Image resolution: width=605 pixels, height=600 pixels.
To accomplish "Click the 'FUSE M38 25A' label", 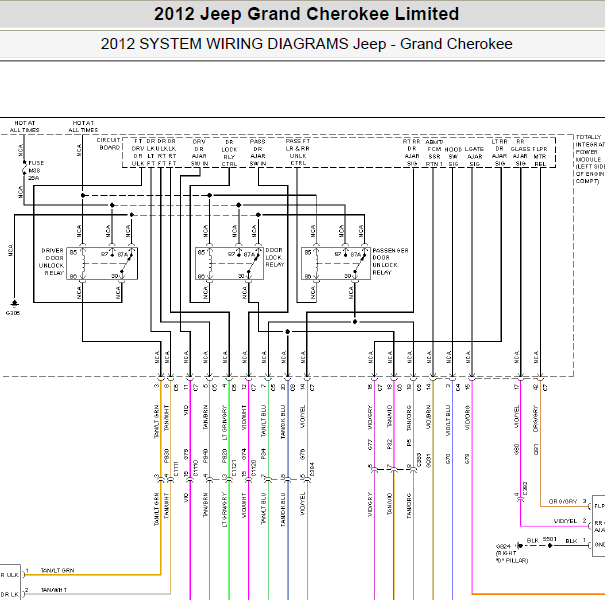I will pos(36,171).
